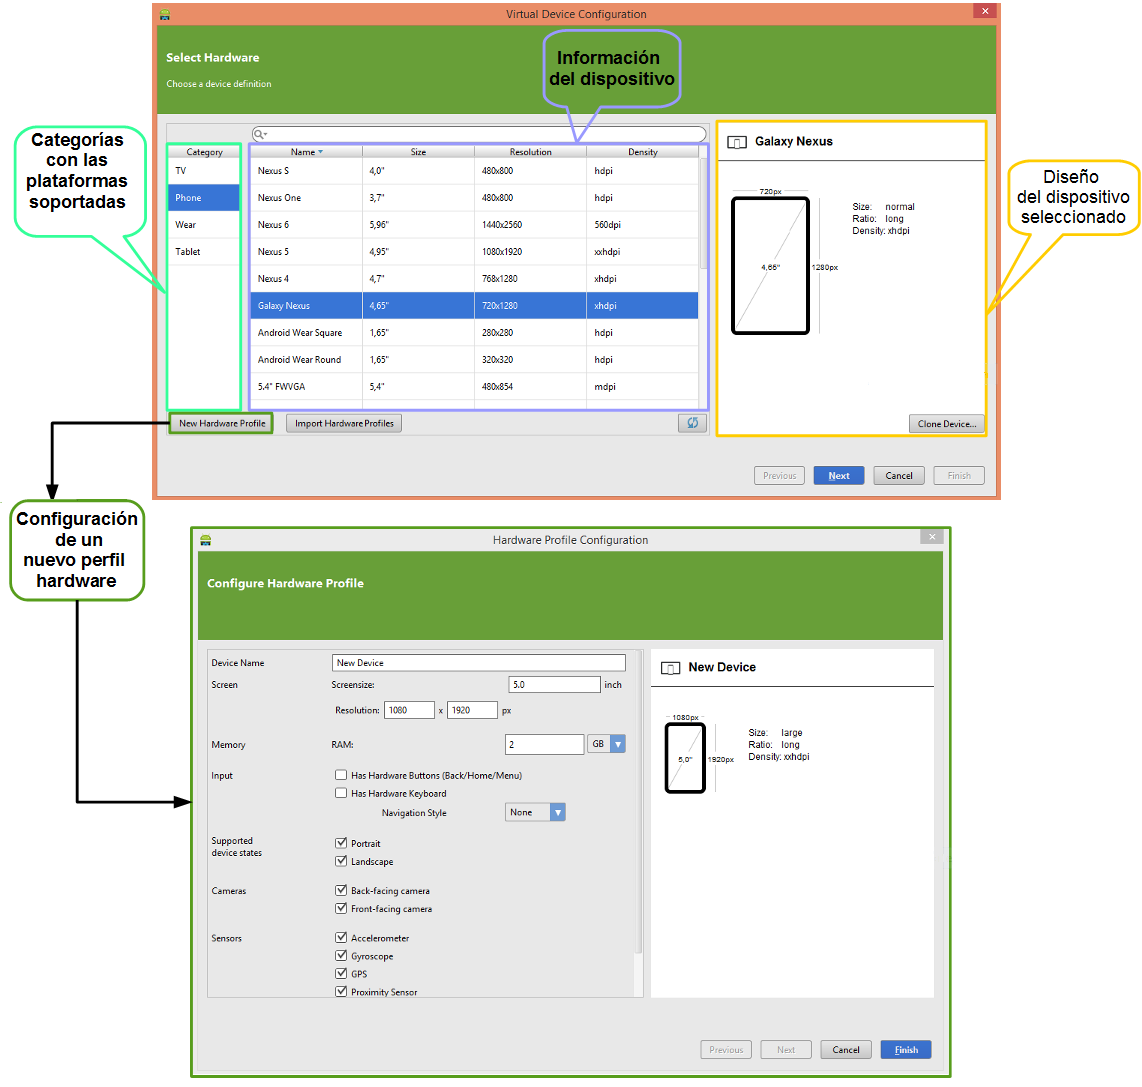Click the refresh icon button below device table

(692, 423)
